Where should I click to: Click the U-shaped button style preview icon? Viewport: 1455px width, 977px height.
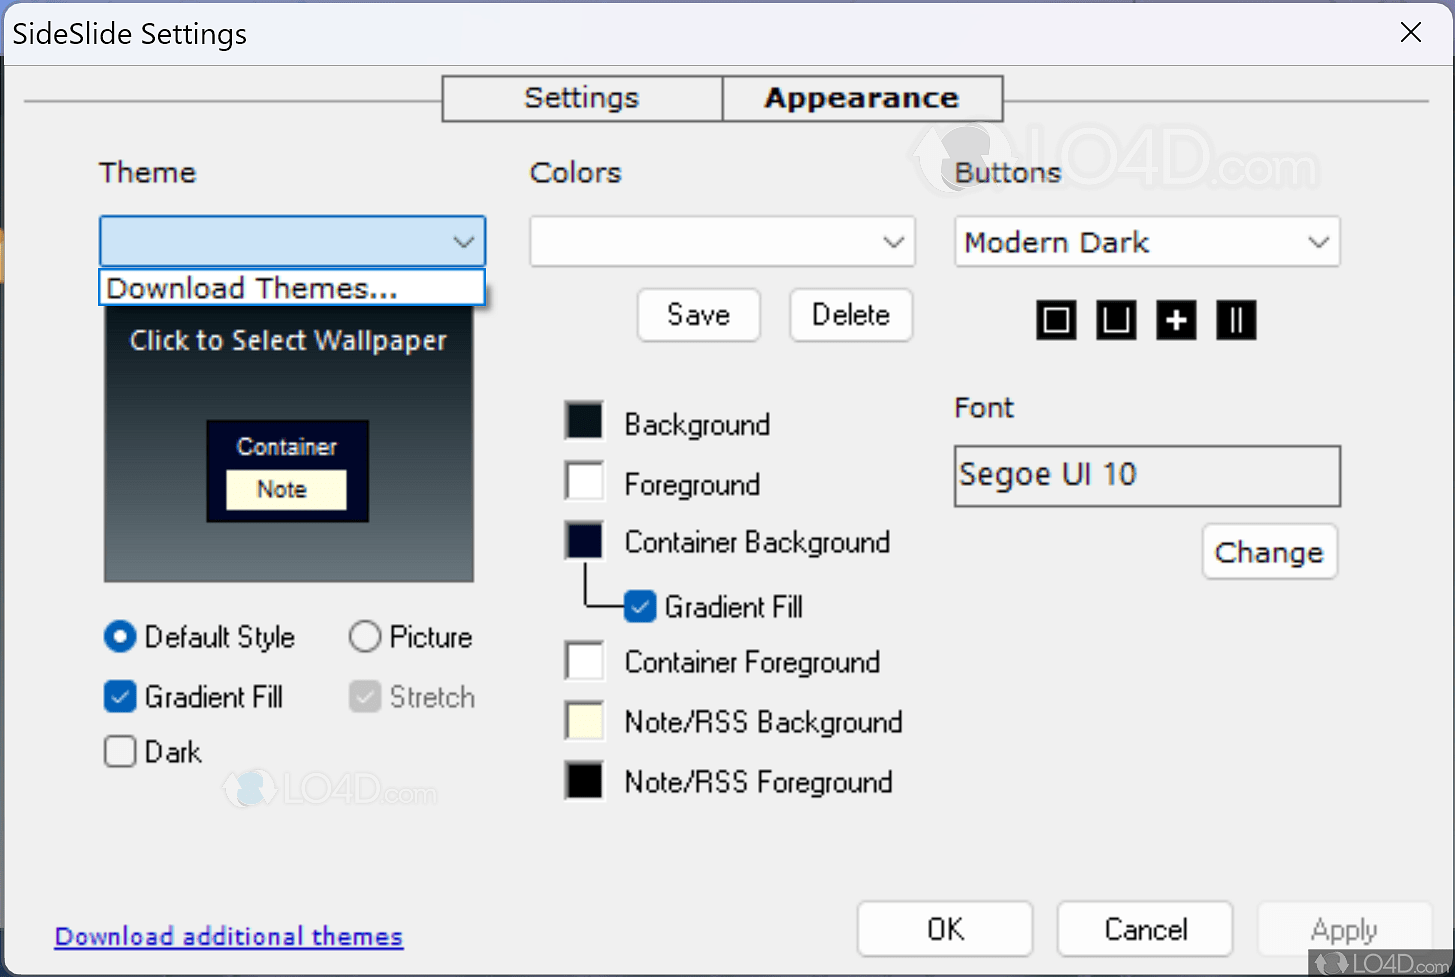[x=1116, y=321]
